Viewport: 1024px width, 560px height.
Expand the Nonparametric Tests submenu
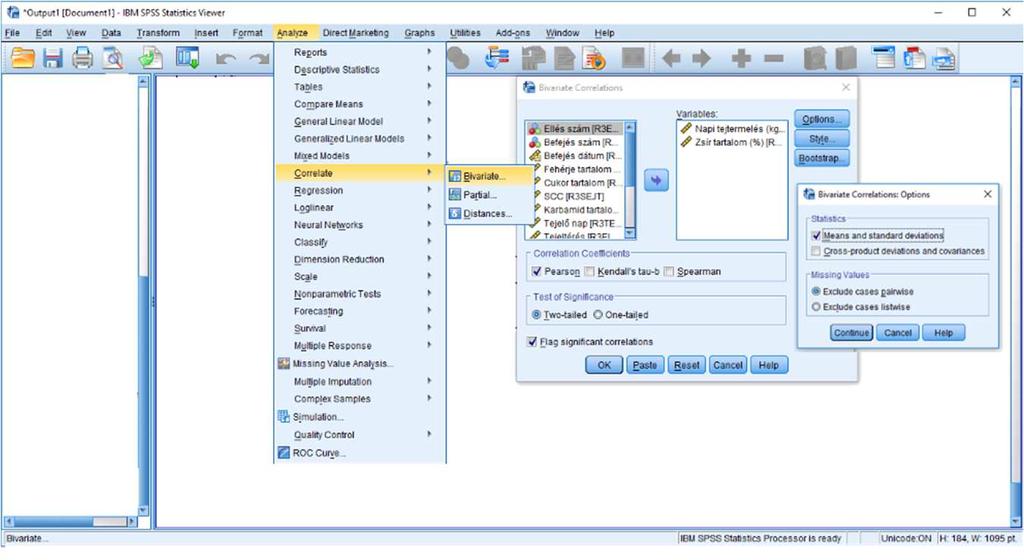click(x=360, y=294)
